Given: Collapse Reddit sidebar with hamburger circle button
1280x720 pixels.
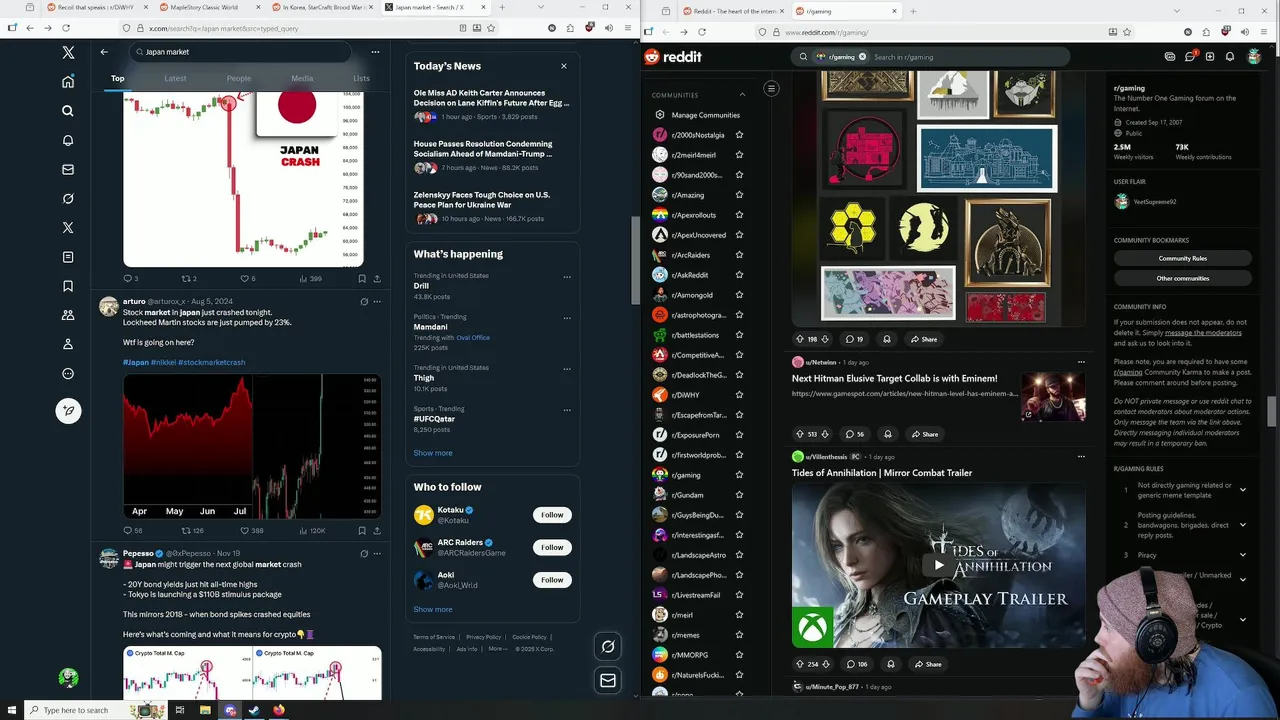Looking at the screenshot, I should (x=771, y=88).
